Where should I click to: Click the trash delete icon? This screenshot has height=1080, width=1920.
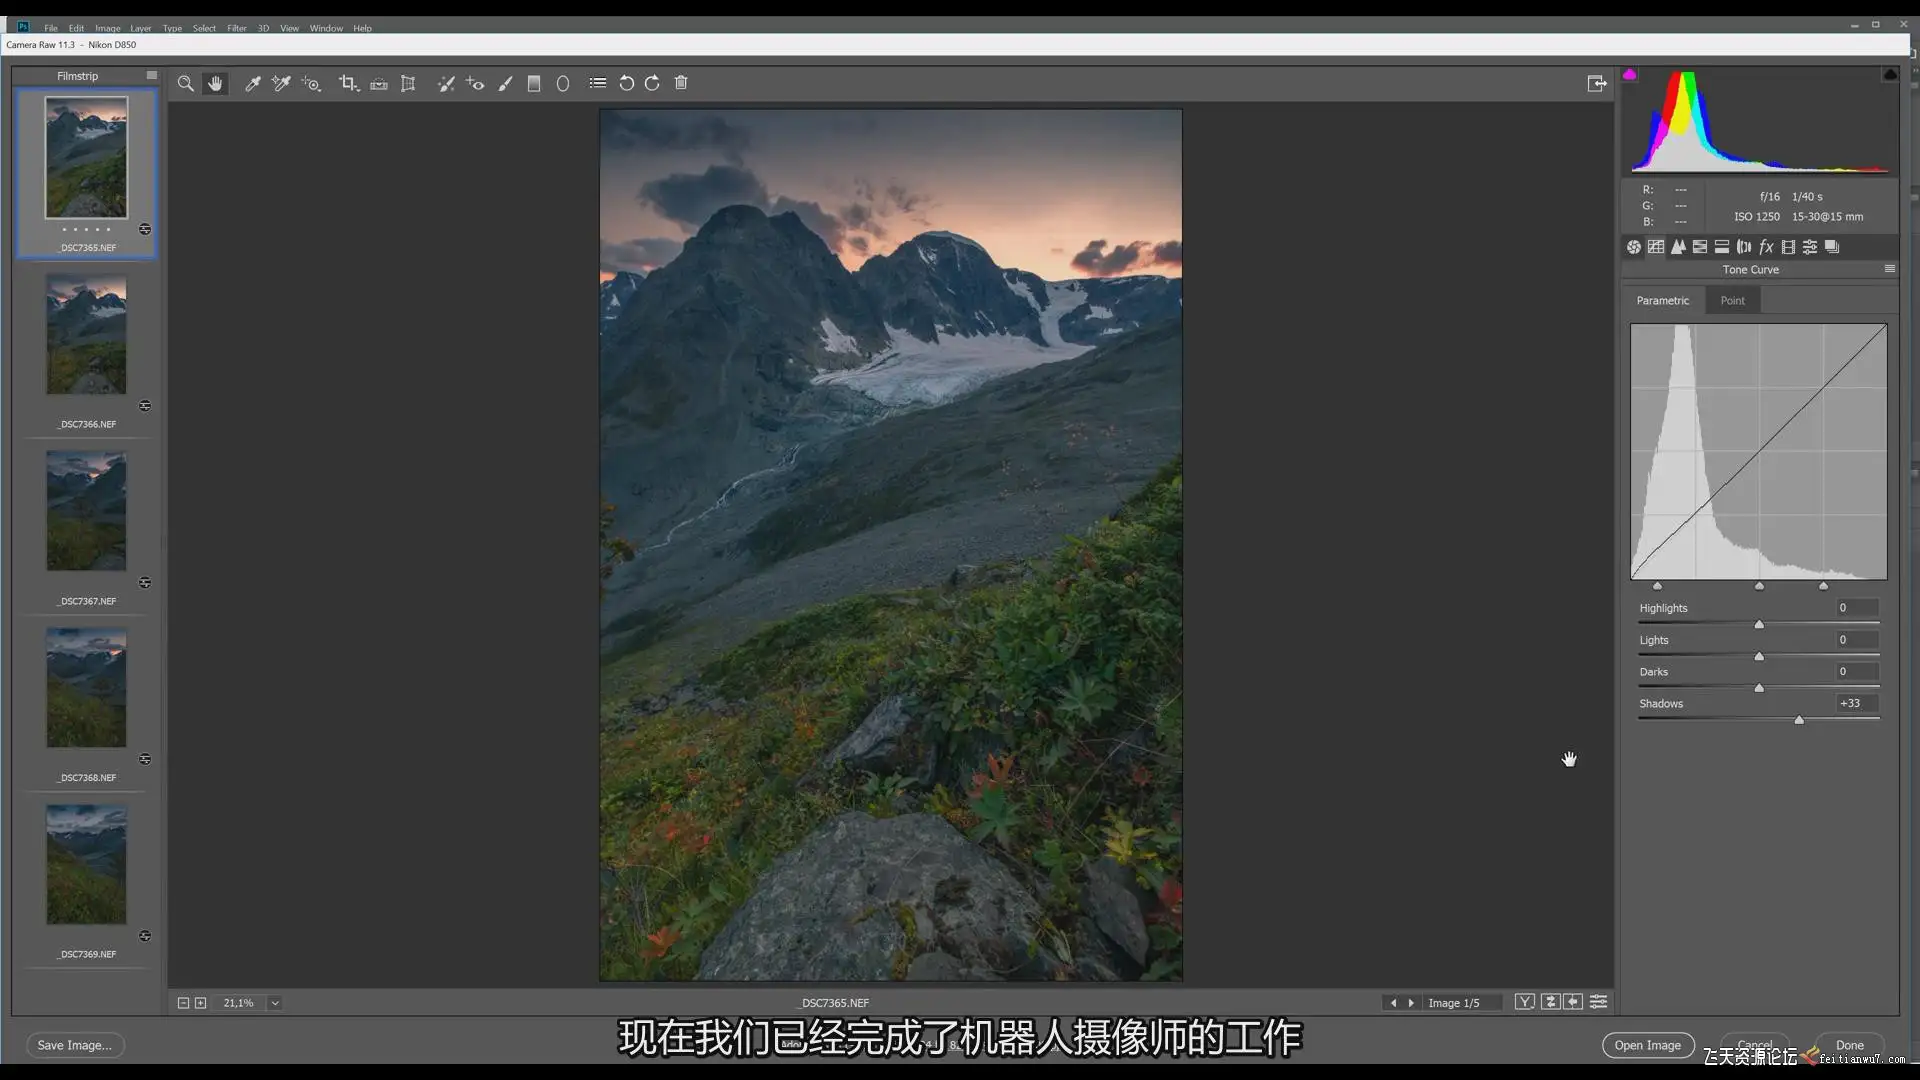(x=681, y=84)
